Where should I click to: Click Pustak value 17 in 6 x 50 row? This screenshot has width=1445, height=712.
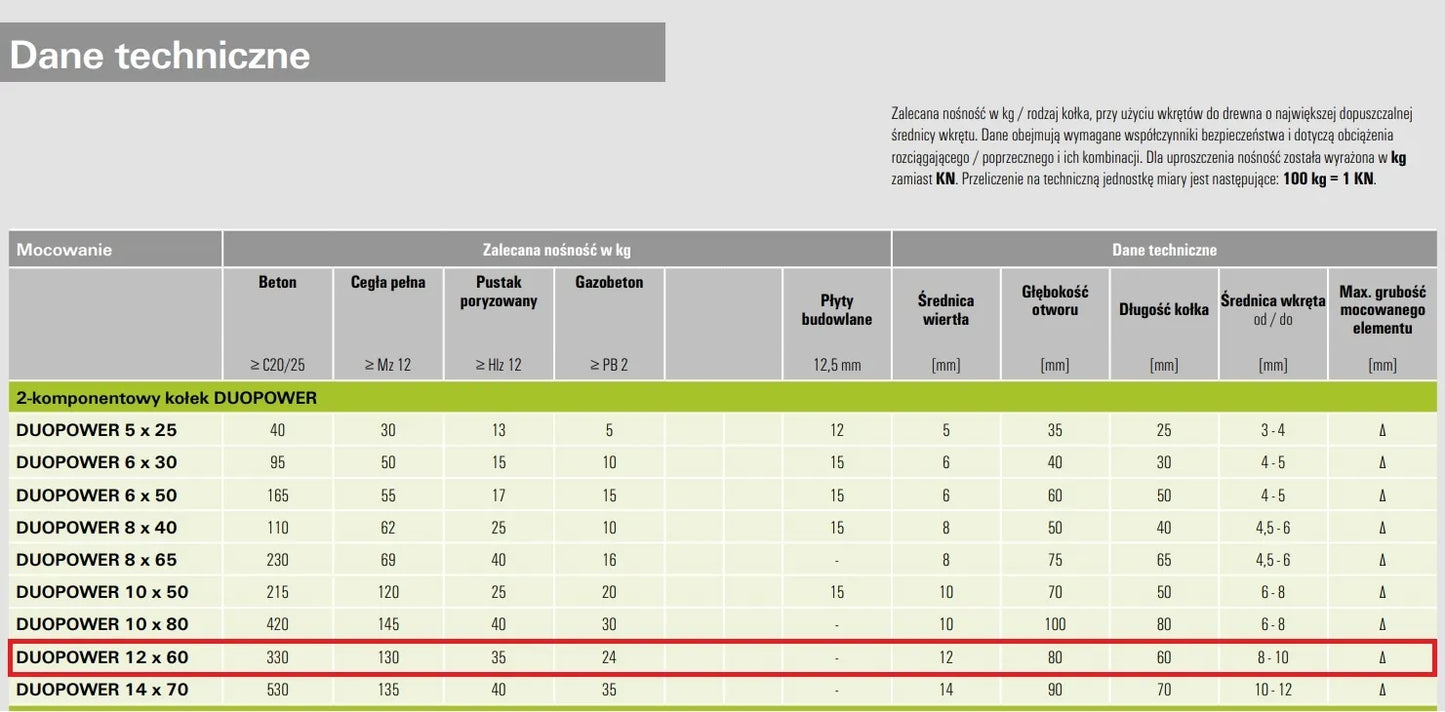click(x=499, y=495)
